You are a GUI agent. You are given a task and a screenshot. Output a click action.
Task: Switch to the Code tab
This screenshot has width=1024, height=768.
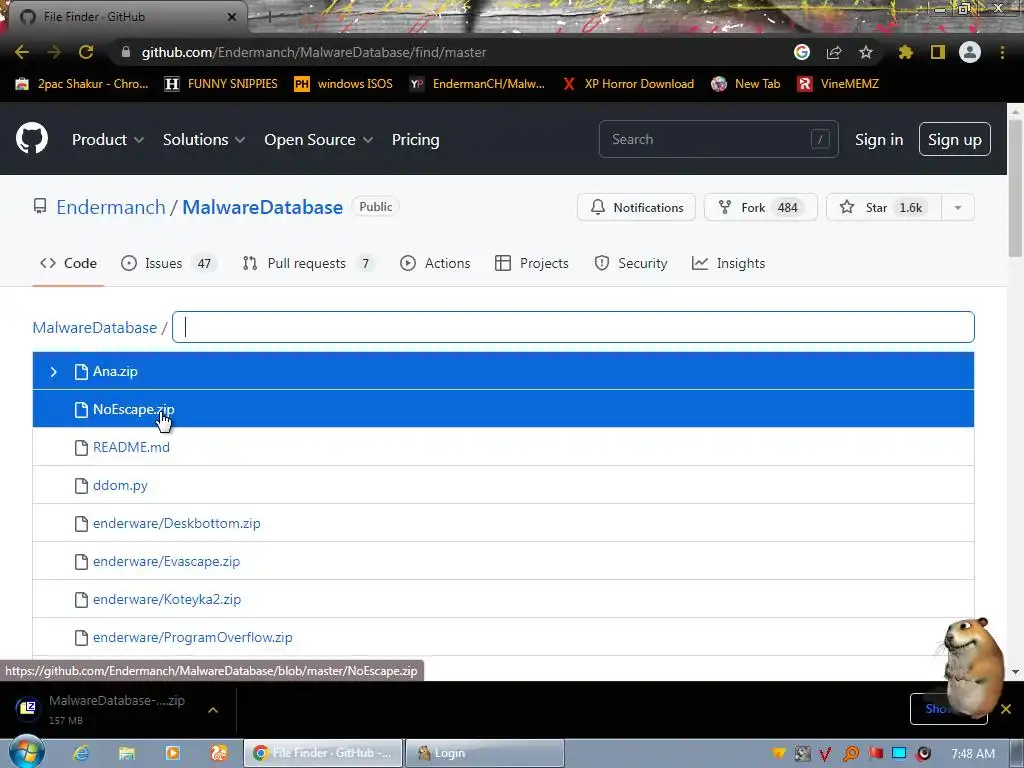pos(69,263)
